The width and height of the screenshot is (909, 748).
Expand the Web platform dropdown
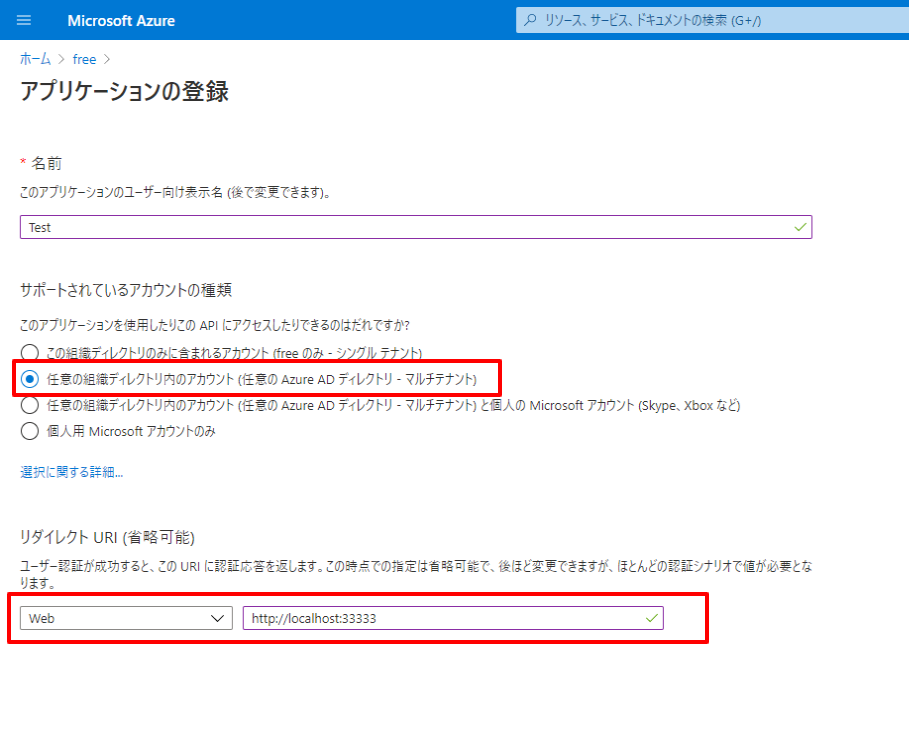[126, 618]
